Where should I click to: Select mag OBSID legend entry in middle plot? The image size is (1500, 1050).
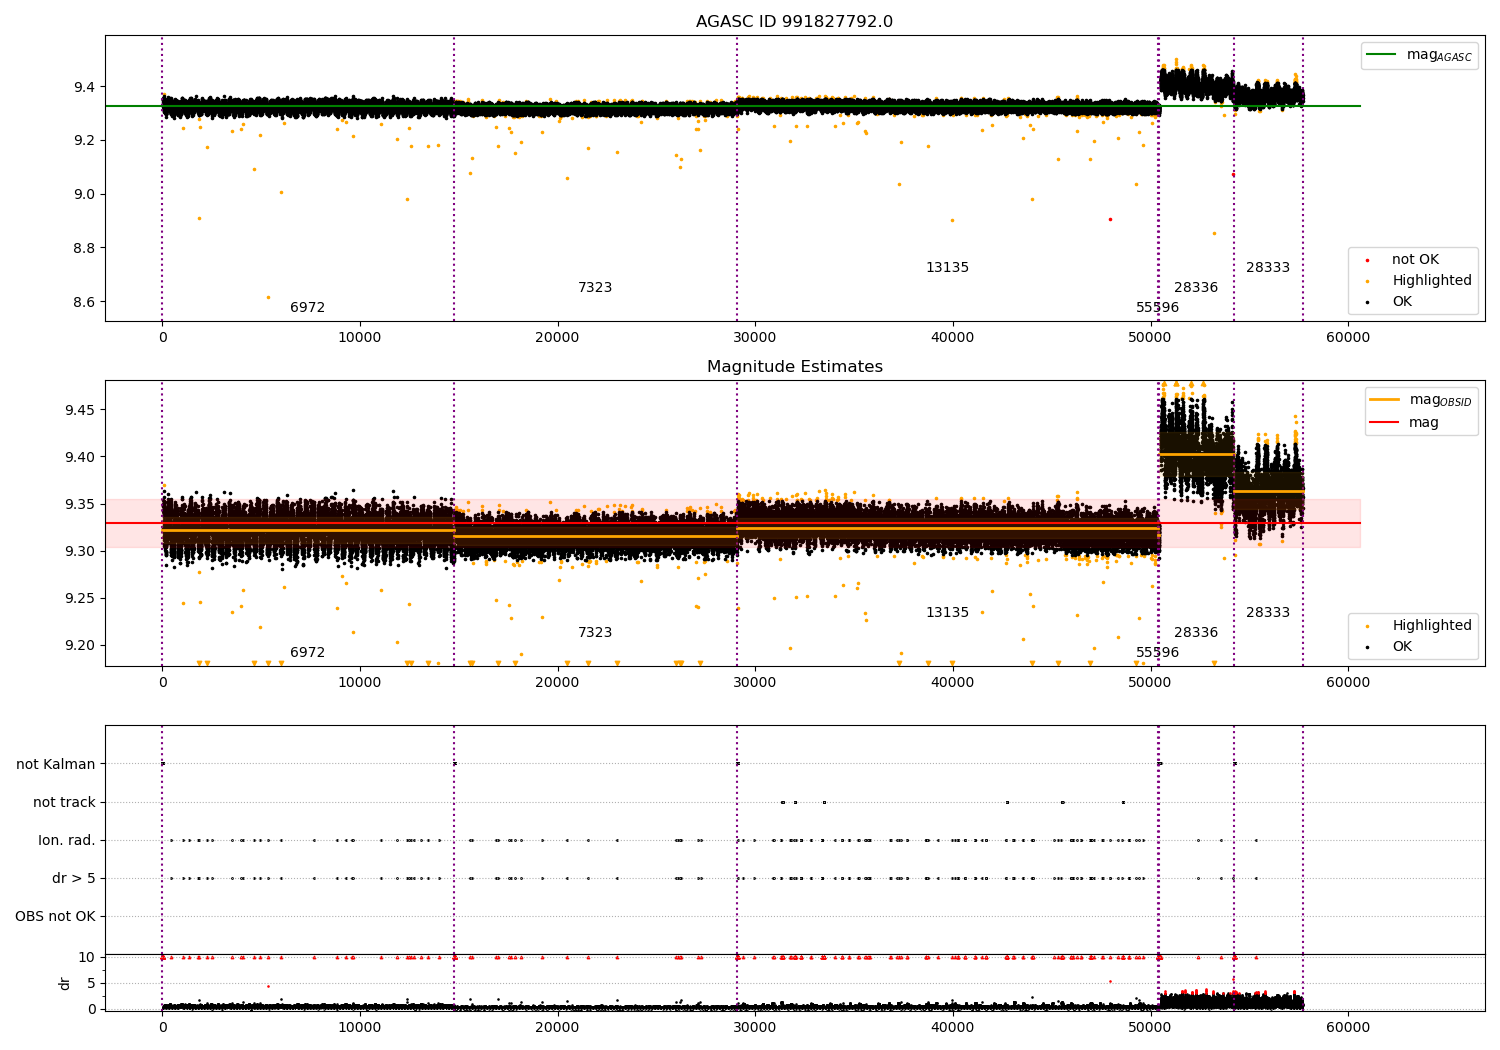pyautogui.click(x=1421, y=400)
